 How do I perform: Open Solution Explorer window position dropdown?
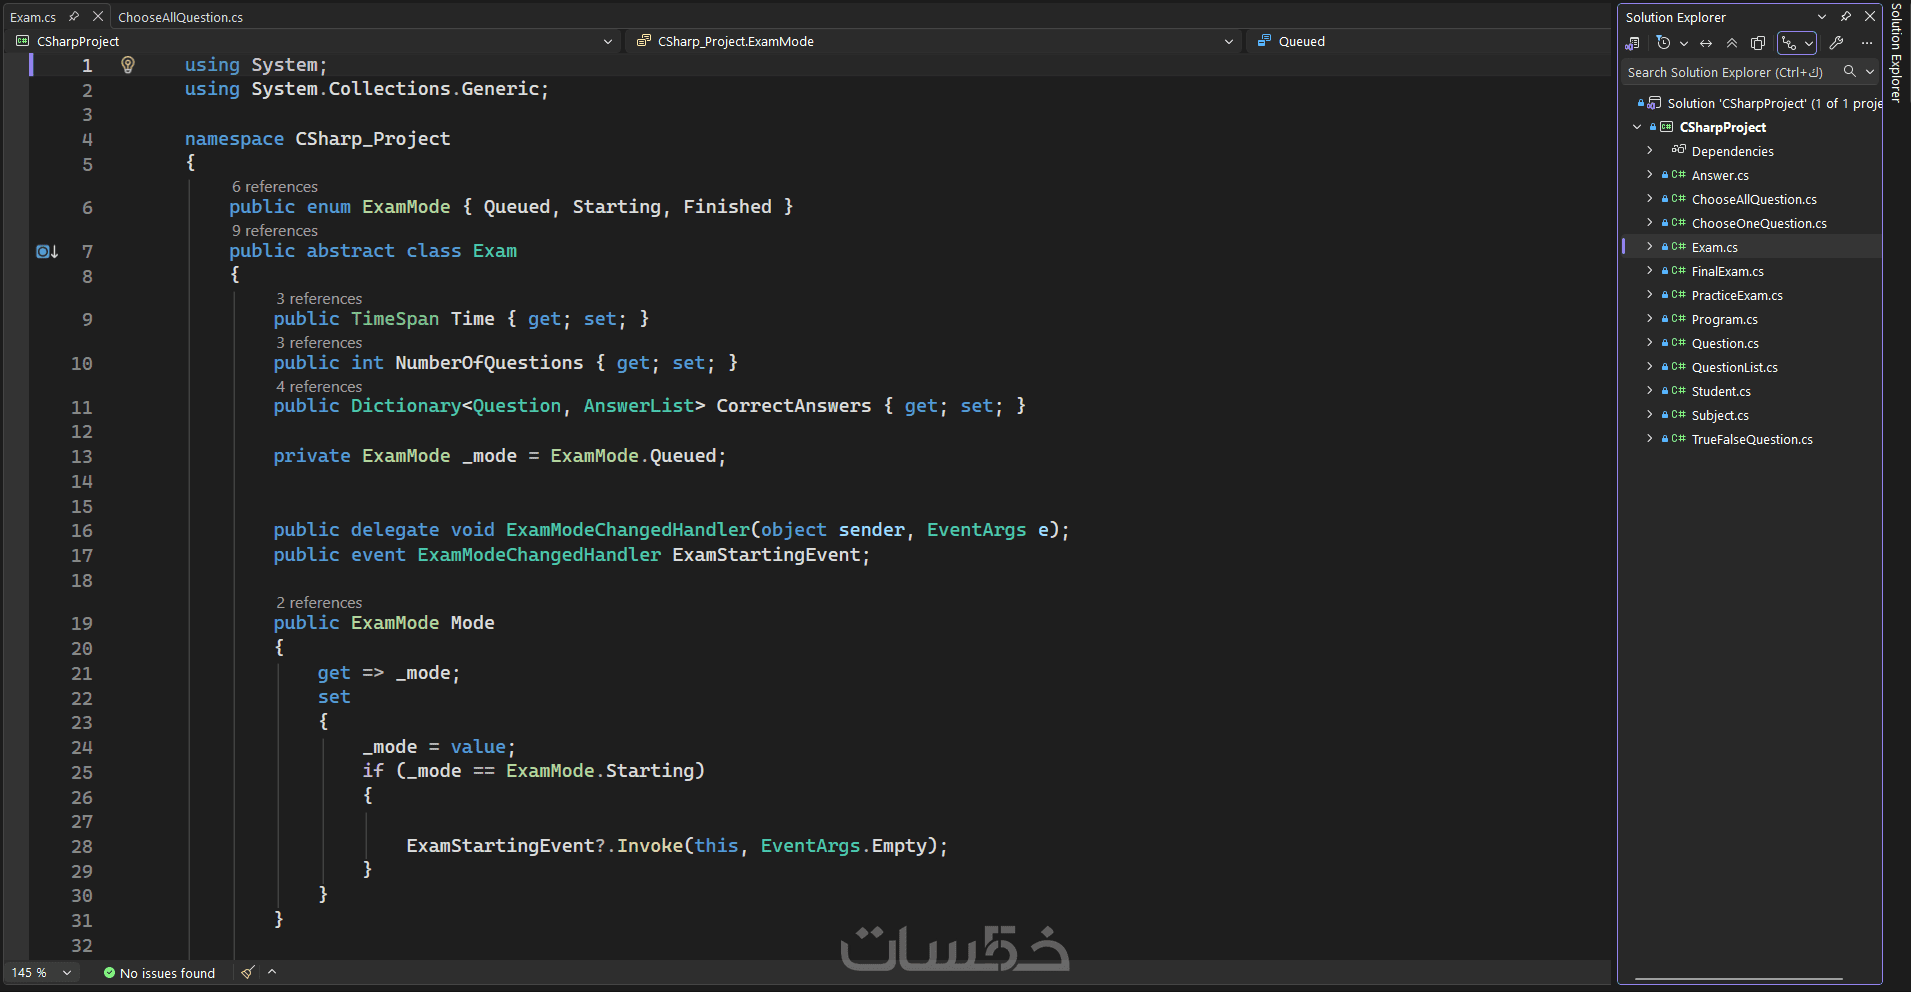pos(1822,17)
